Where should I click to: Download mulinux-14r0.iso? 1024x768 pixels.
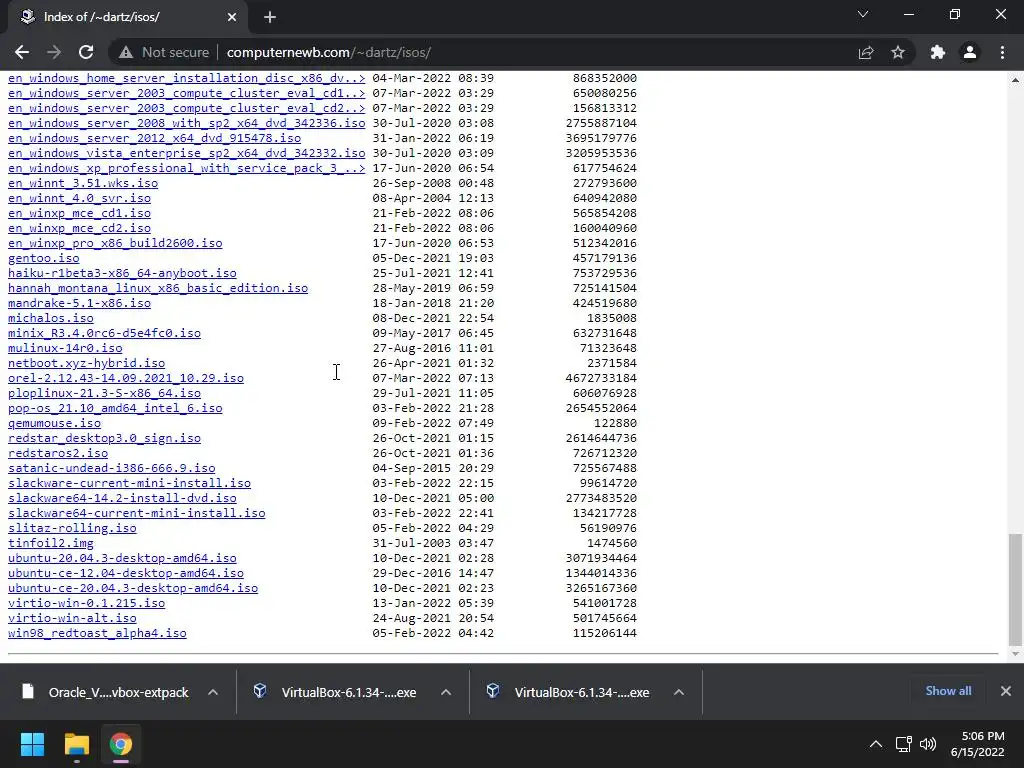click(x=65, y=348)
